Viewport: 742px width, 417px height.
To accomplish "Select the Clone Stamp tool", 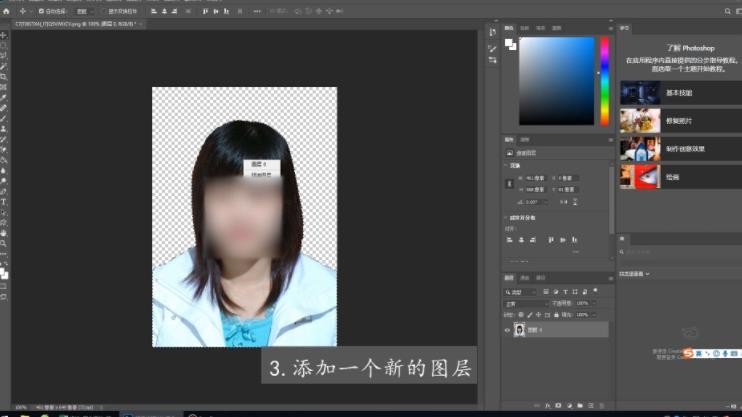I will [4, 129].
